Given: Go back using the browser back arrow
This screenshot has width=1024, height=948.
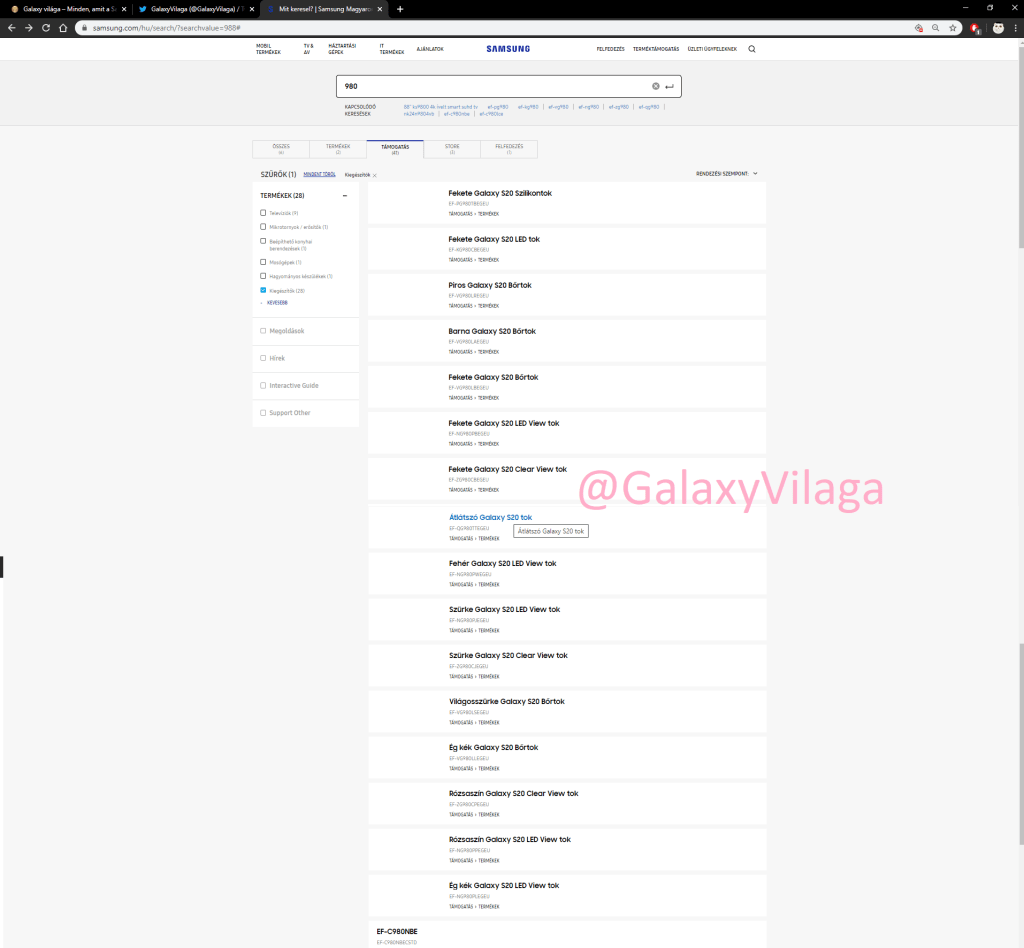Looking at the screenshot, I should pos(12,28).
